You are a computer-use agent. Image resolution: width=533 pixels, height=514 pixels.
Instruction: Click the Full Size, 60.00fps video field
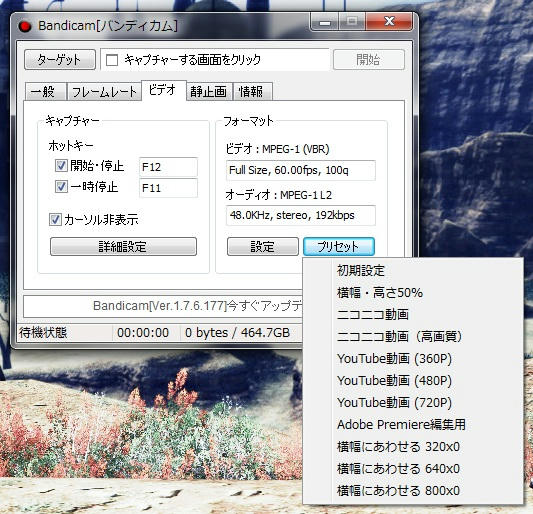pyautogui.click(x=301, y=170)
